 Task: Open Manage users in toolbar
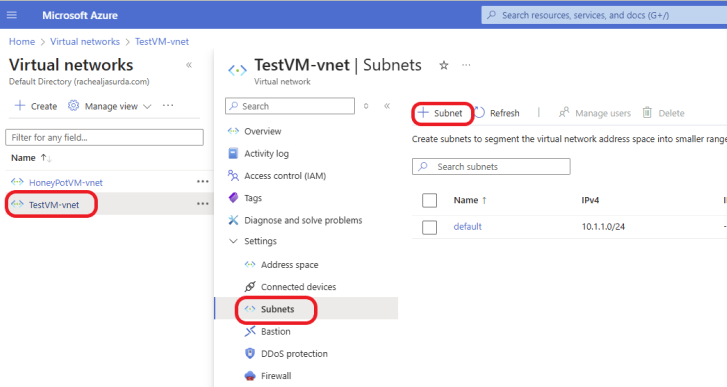click(x=594, y=113)
